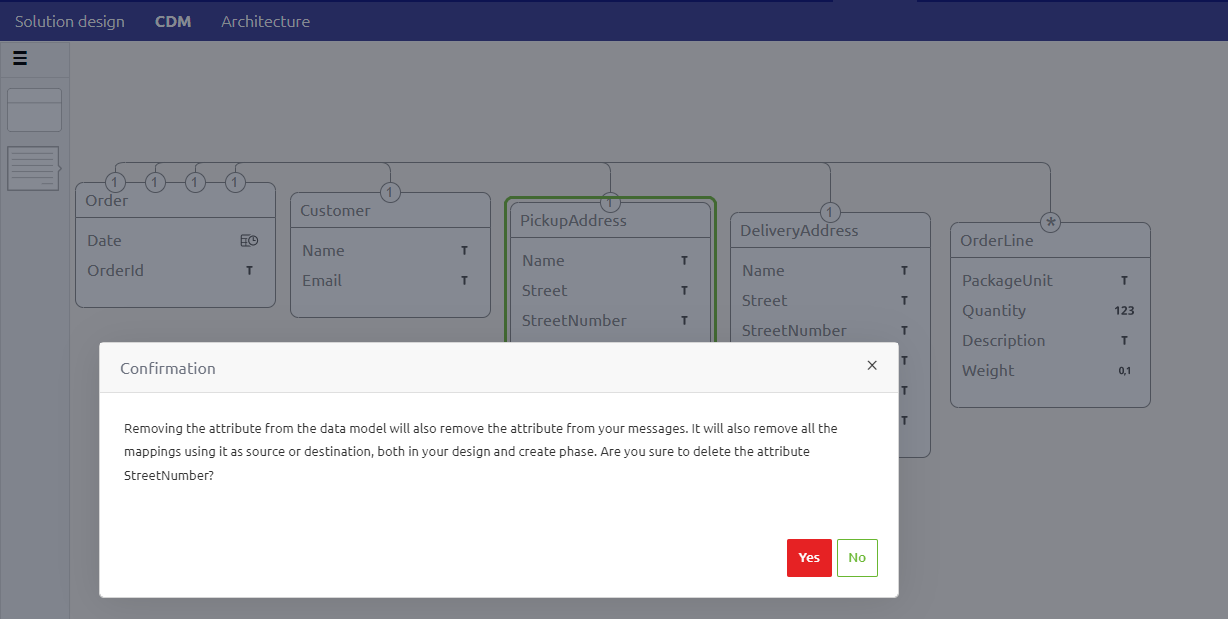Click the text type icon on Customer's Email attribute
The height and width of the screenshot is (619, 1228).
pyautogui.click(x=463, y=281)
